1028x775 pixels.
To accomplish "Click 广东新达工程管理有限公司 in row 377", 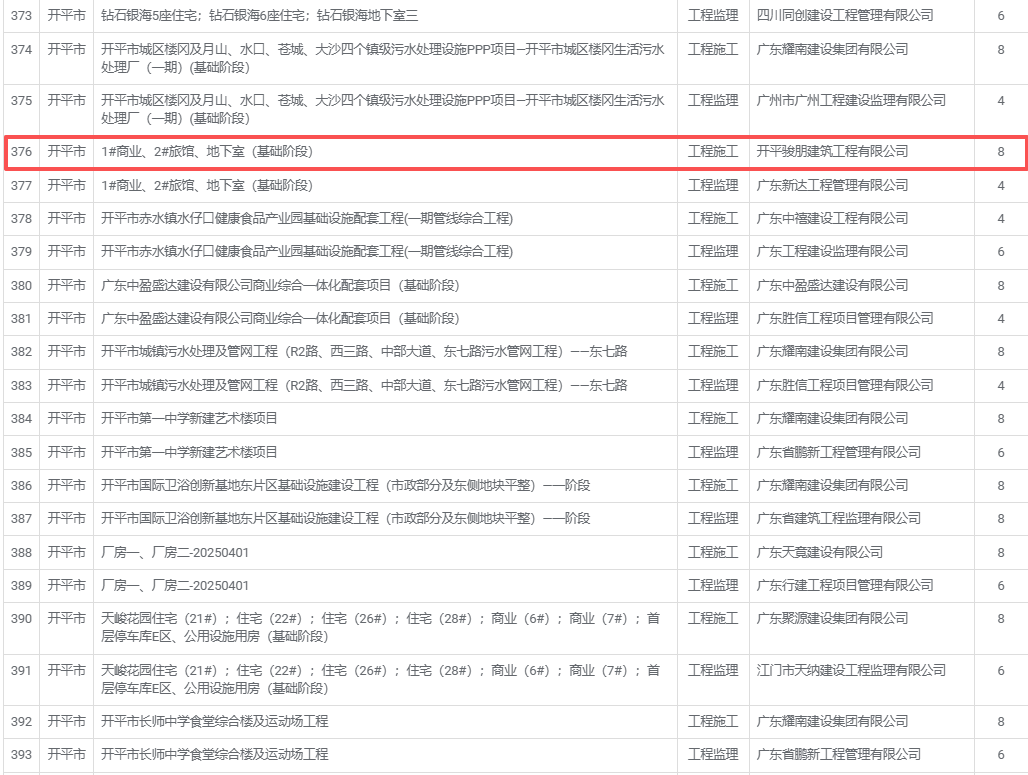I will click(x=832, y=185).
